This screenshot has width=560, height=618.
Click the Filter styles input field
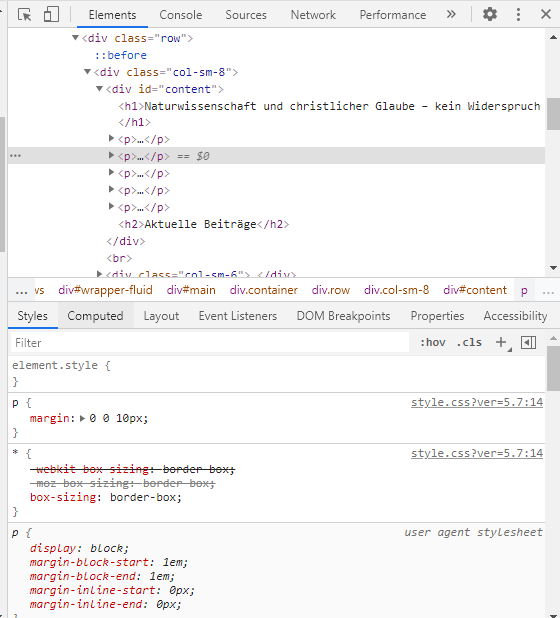click(x=210, y=343)
